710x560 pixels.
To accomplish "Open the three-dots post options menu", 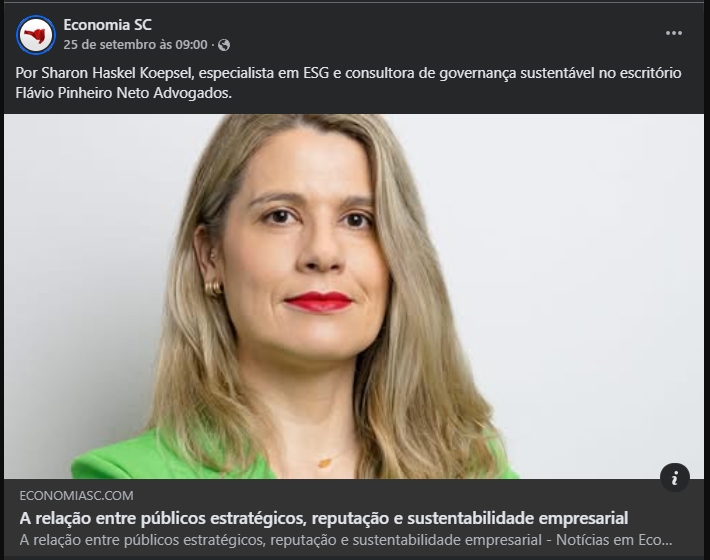I will (674, 33).
